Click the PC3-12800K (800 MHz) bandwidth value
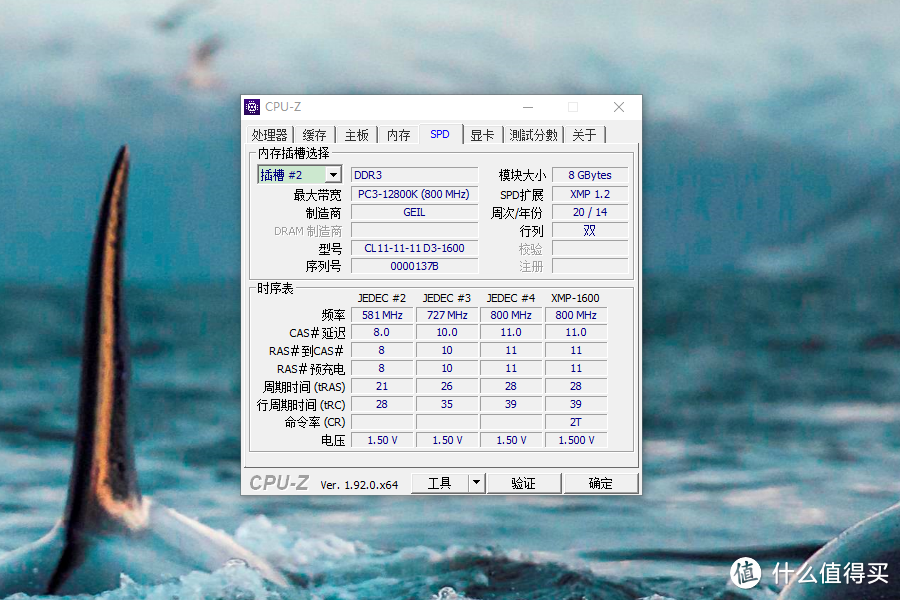900x600 pixels. 414,194
